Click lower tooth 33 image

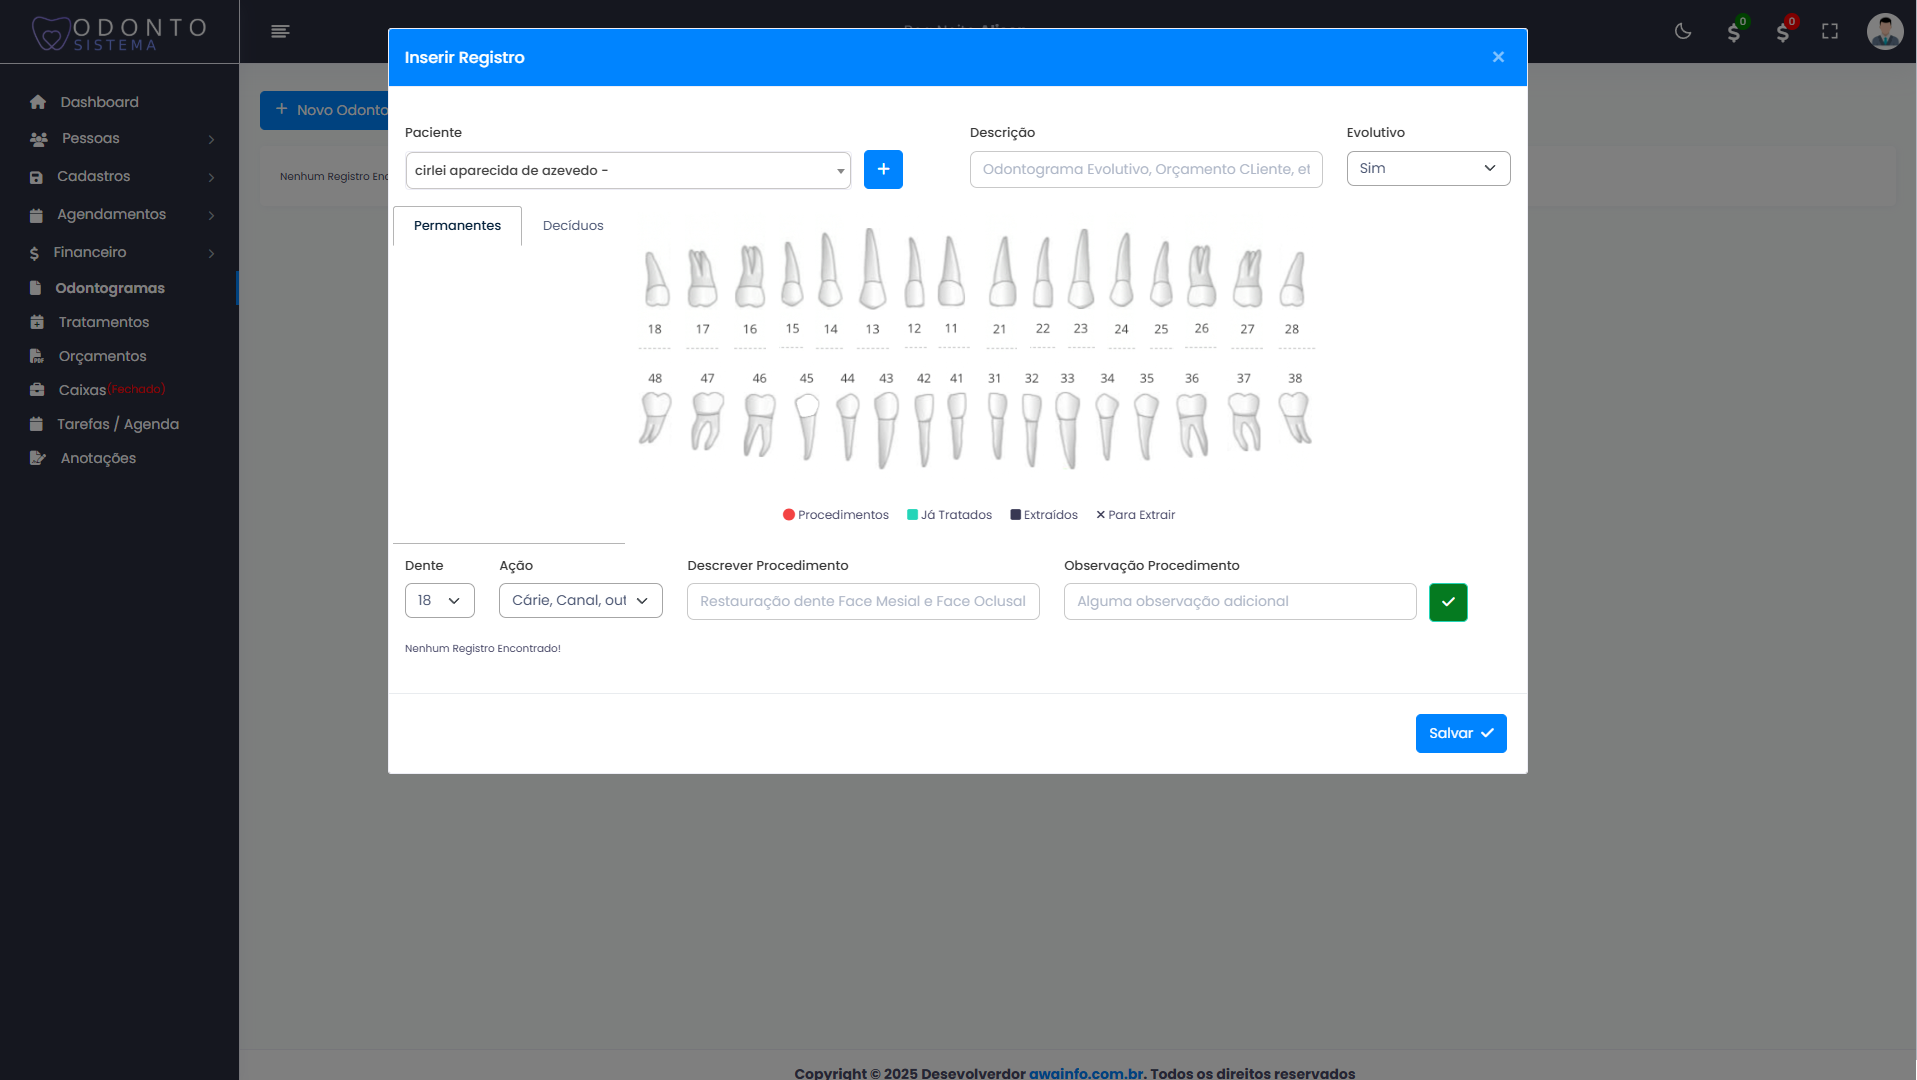pyautogui.click(x=1068, y=429)
